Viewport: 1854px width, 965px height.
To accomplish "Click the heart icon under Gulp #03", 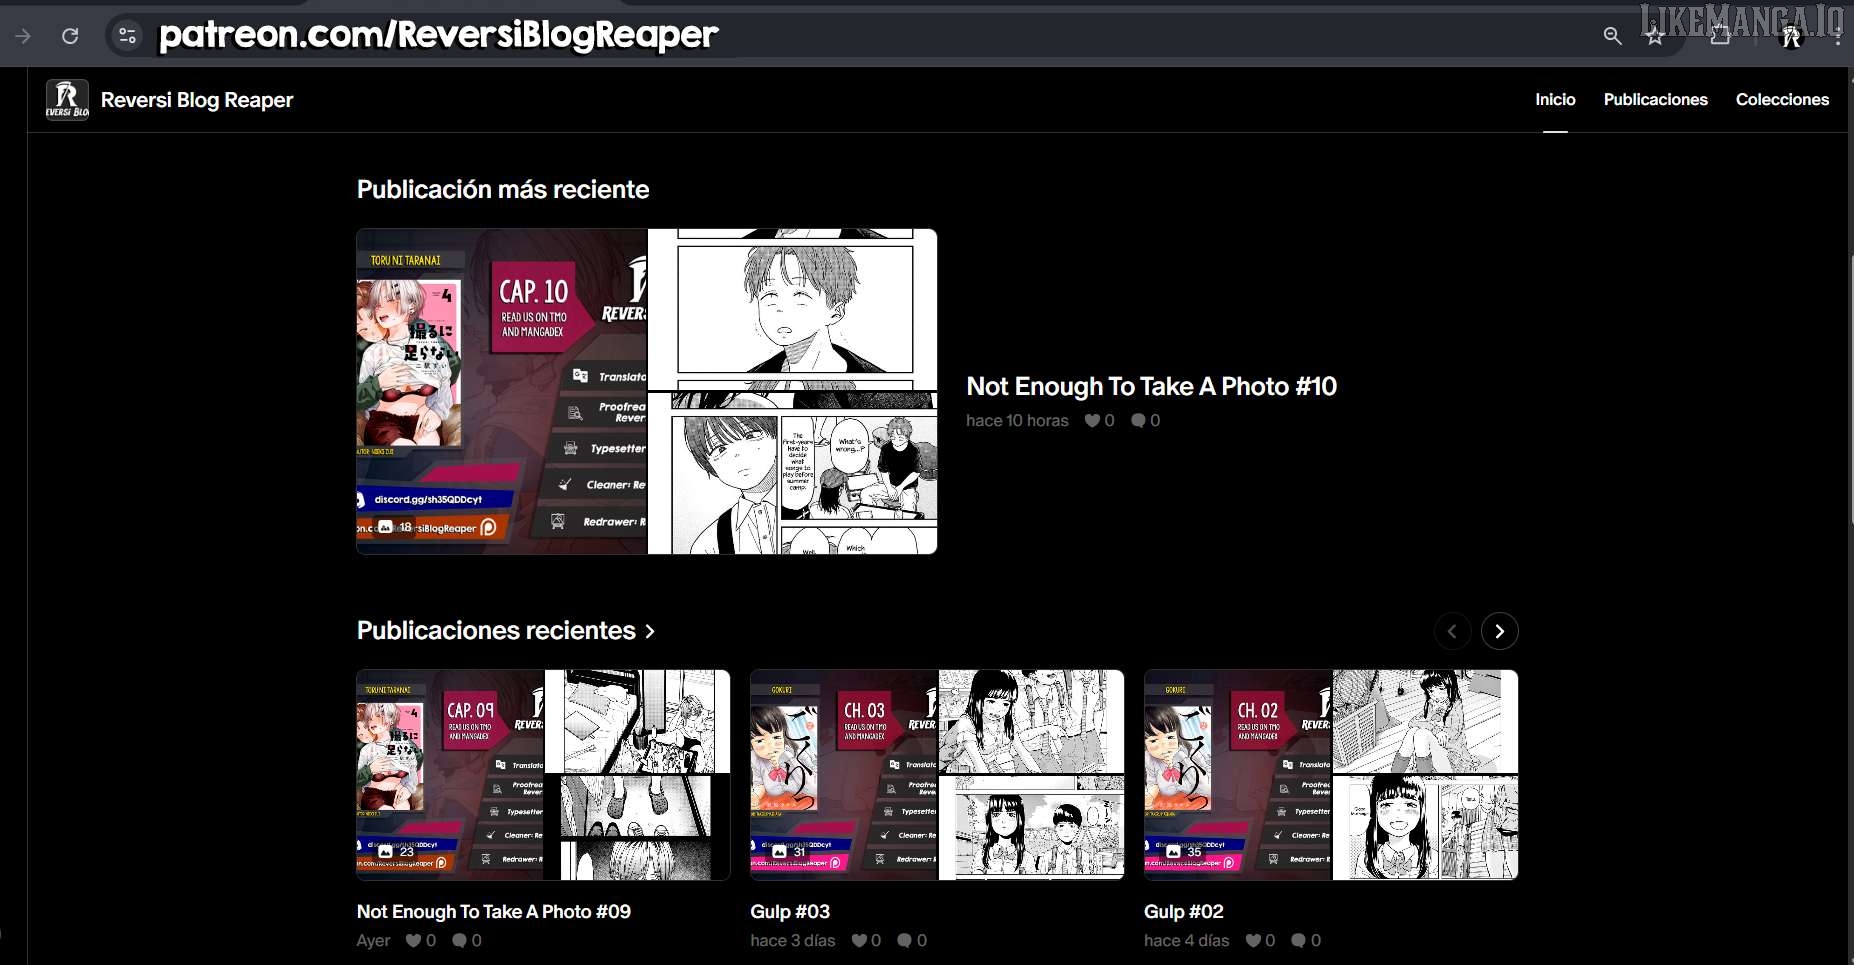I will pyautogui.click(x=859, y=941).
